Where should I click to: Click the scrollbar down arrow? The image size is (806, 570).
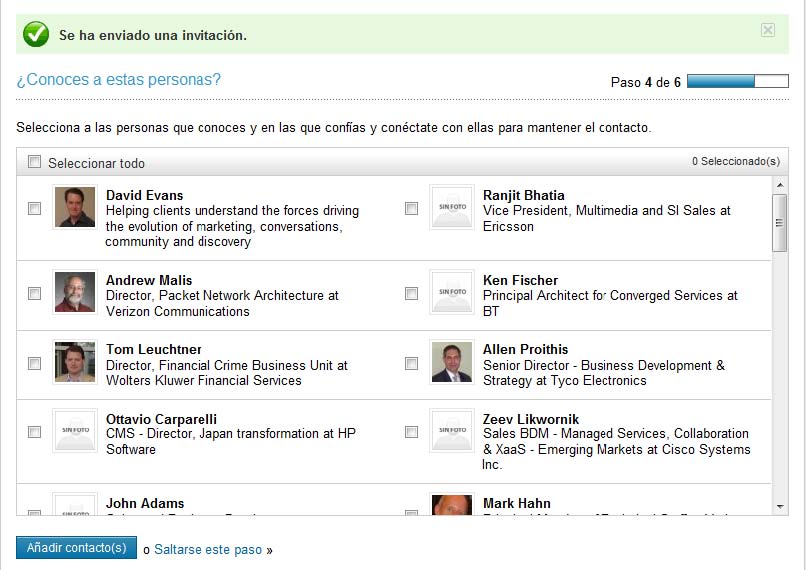780,507
